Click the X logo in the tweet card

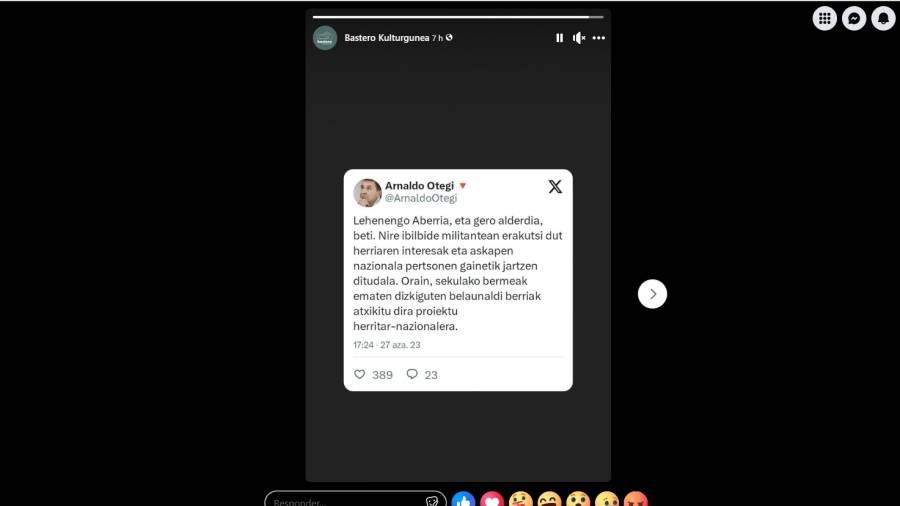[x=555, y=186]
